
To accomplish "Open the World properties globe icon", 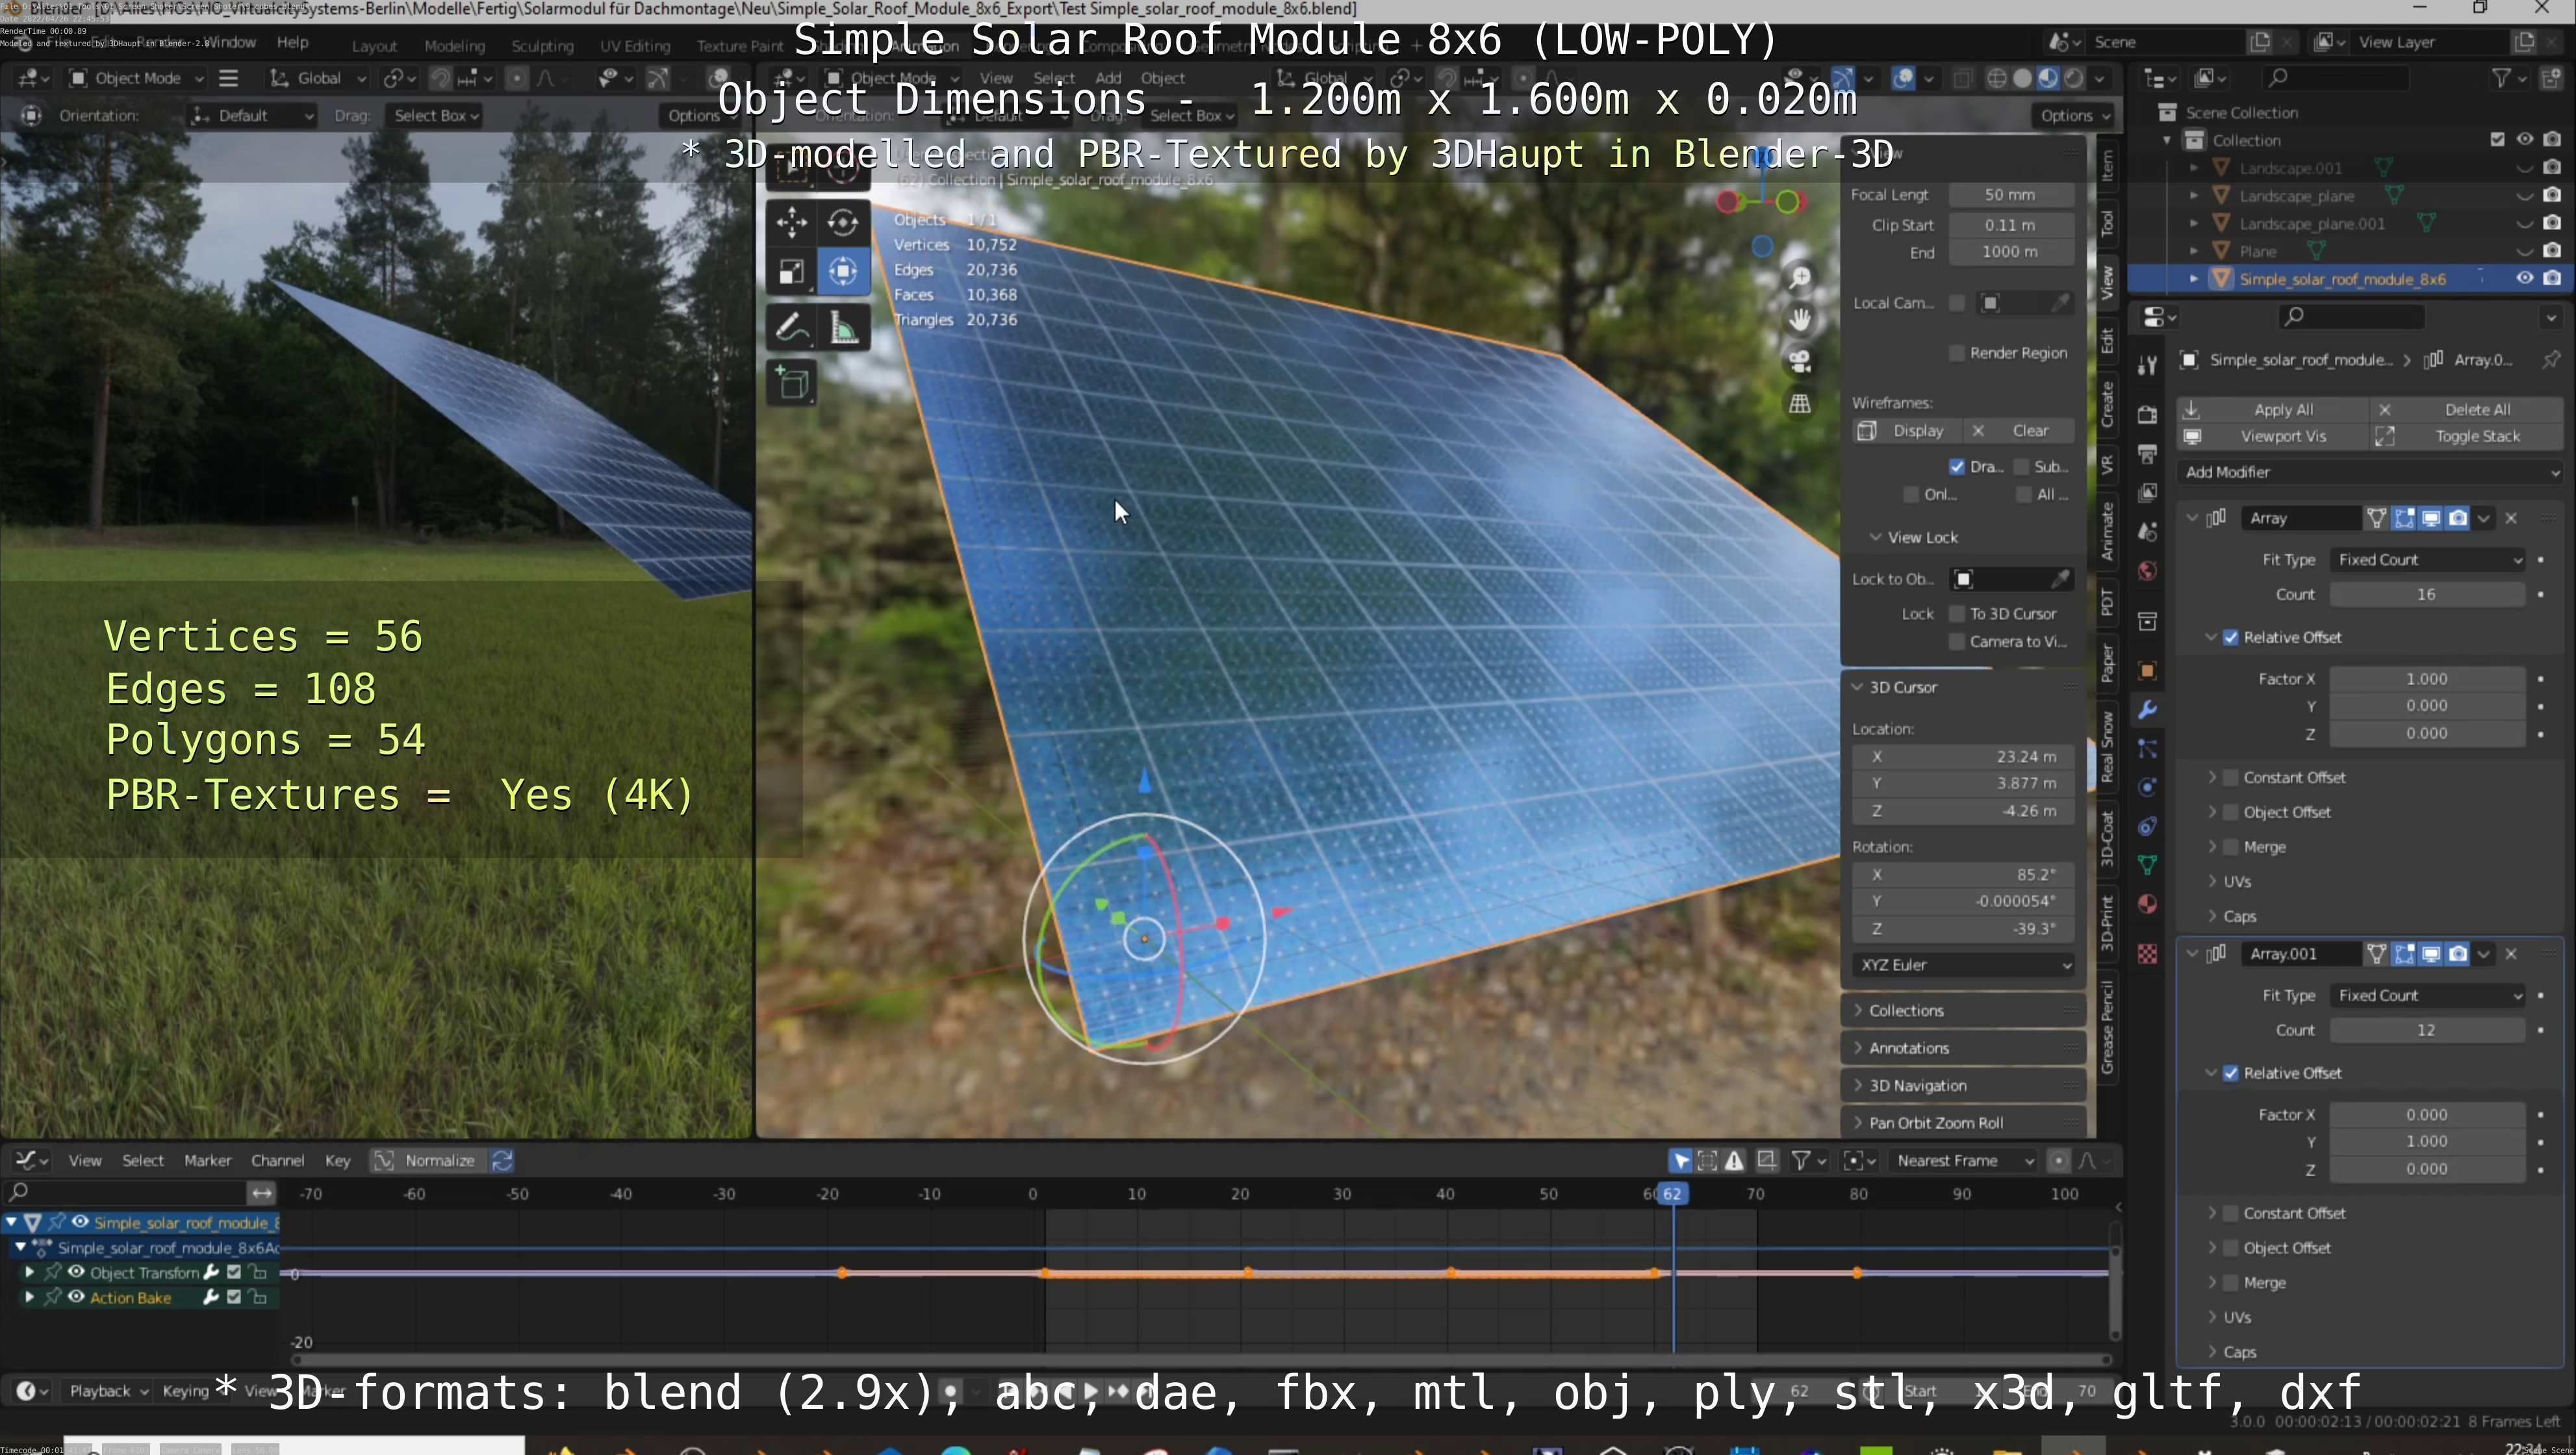I will (x=2147, y=570).
